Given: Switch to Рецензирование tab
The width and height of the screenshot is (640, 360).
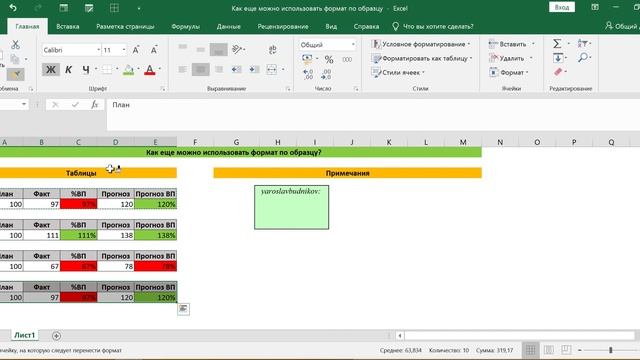Looking at the screenshot, I should tap(283, 27).
